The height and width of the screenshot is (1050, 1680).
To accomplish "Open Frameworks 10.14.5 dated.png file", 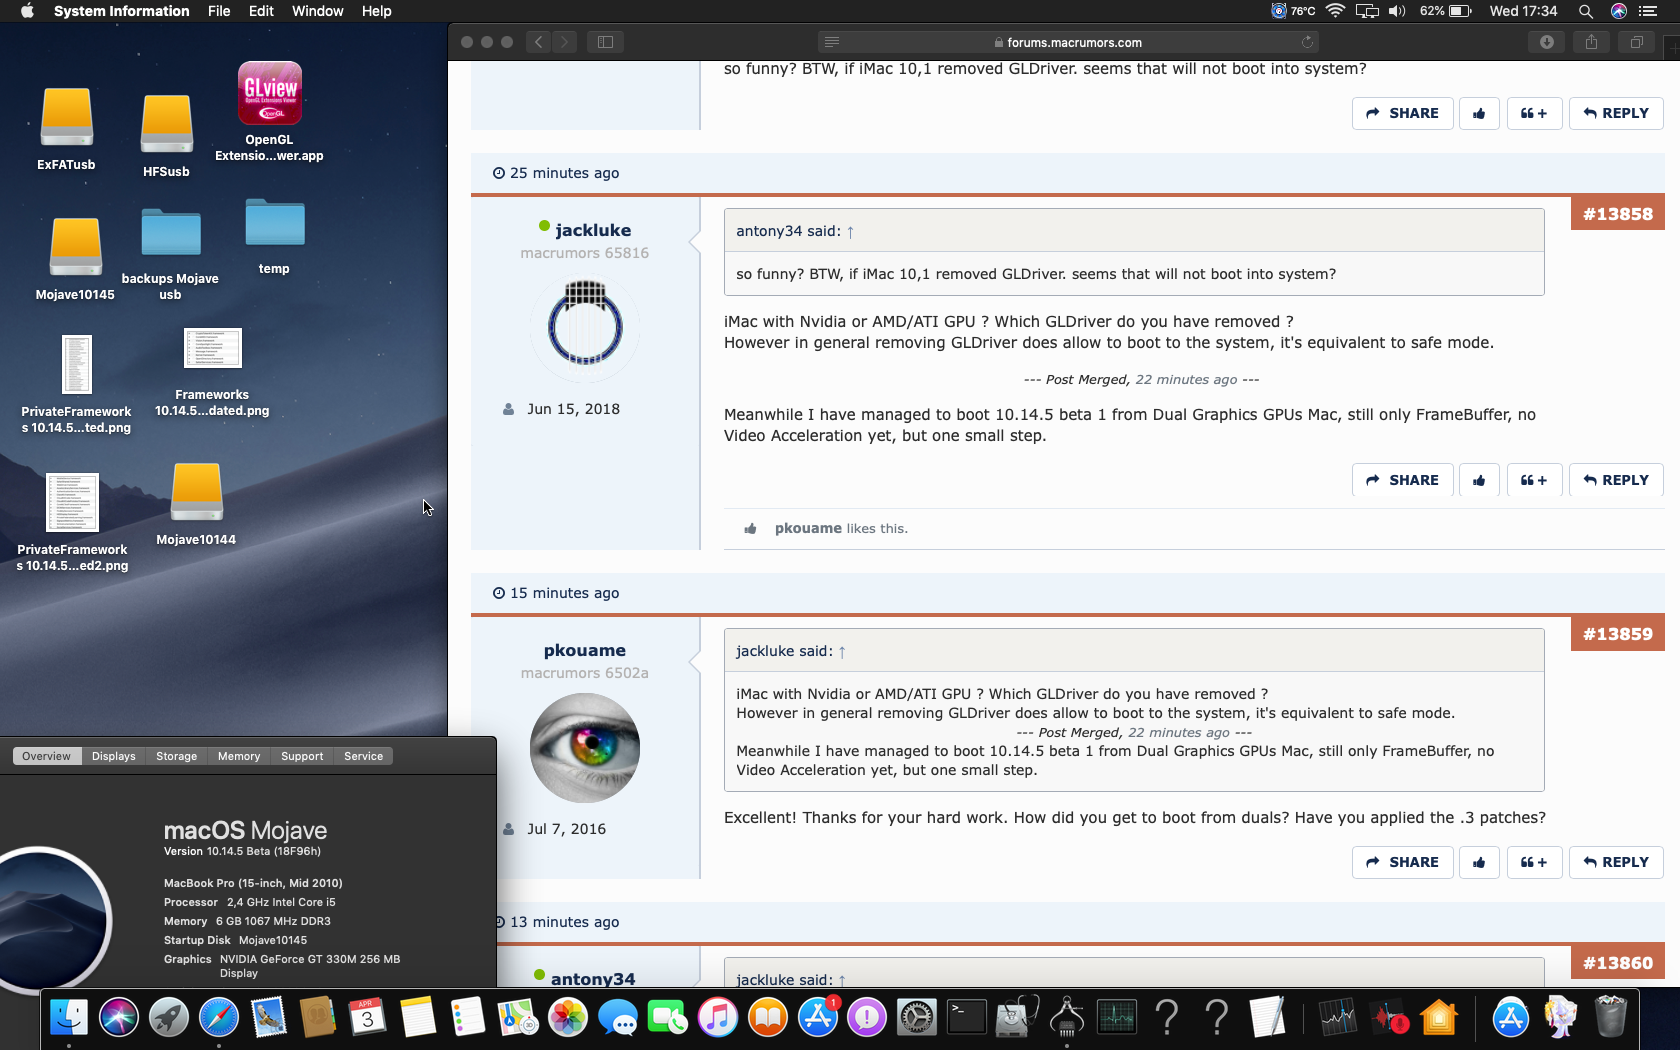I will [212, 349].
